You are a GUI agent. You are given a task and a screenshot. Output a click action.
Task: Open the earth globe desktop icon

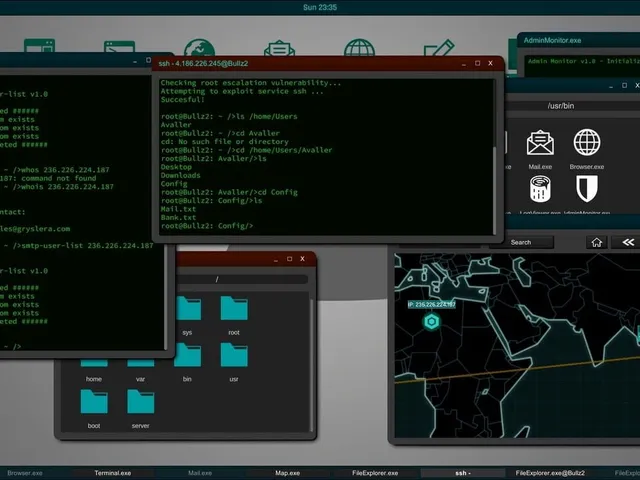199,48
